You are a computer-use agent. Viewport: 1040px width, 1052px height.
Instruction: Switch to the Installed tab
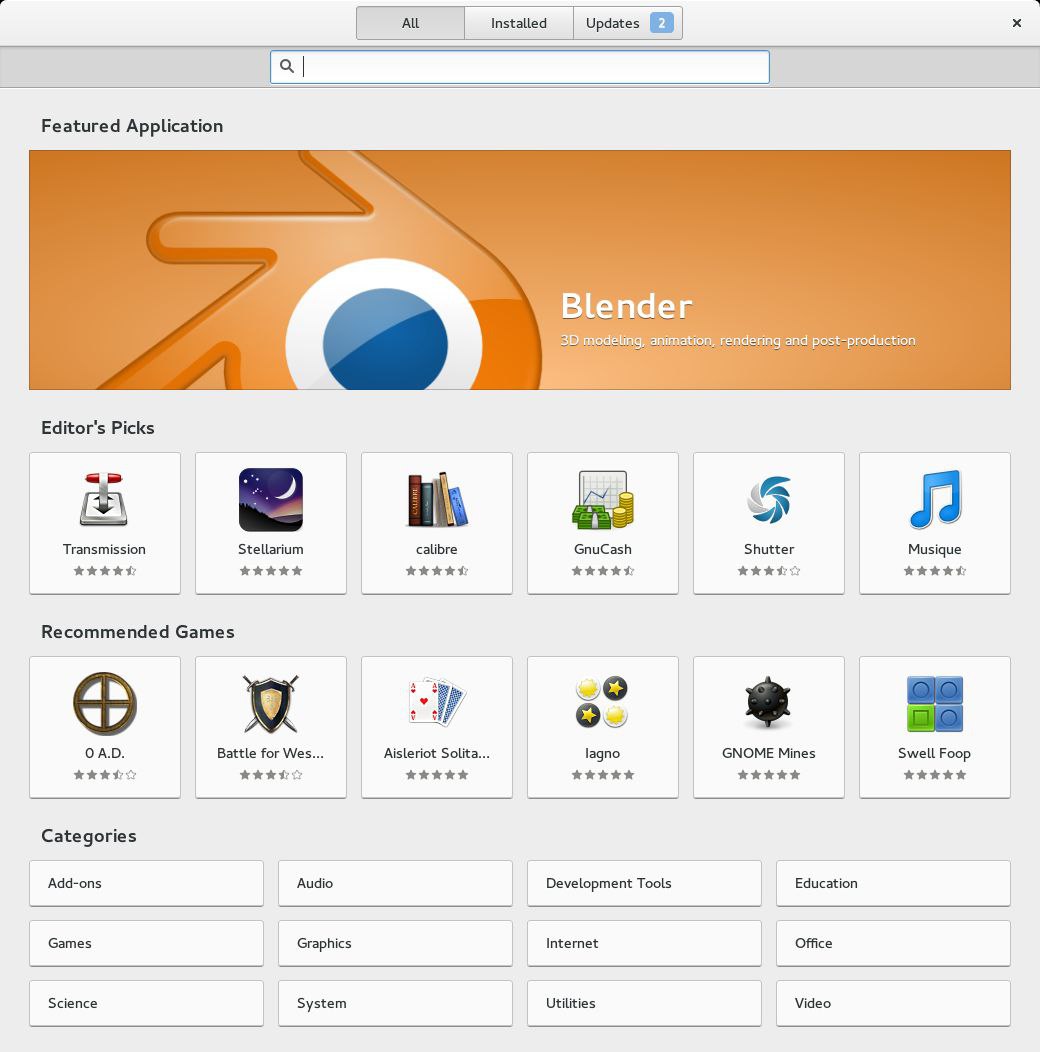point(519,23)
